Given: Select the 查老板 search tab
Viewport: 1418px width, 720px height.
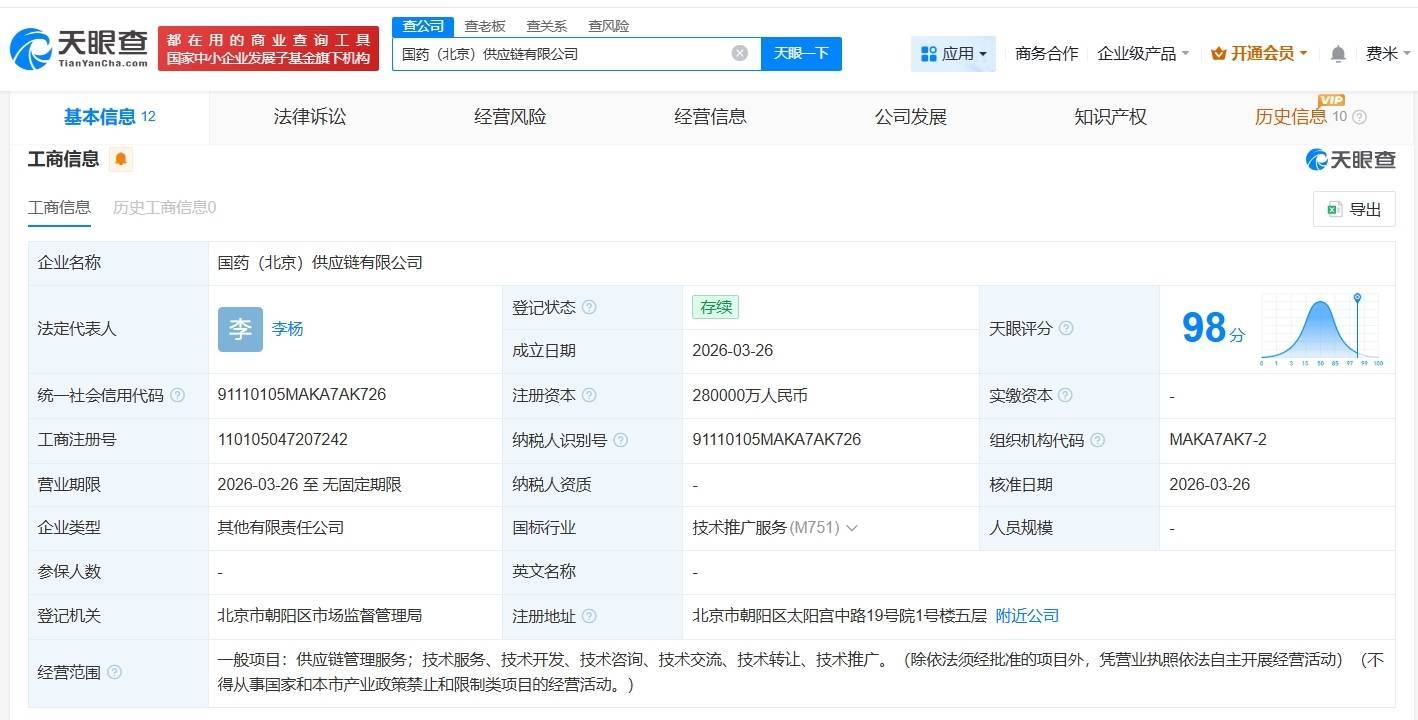Looking at the screenshot, I should [485, 26].
